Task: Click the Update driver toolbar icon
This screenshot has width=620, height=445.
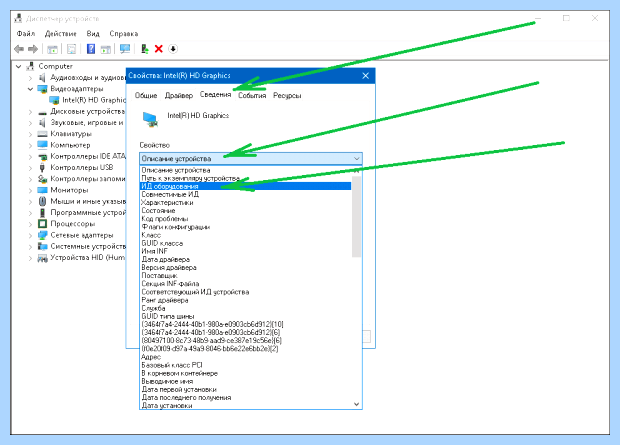Action: (145, 49)
